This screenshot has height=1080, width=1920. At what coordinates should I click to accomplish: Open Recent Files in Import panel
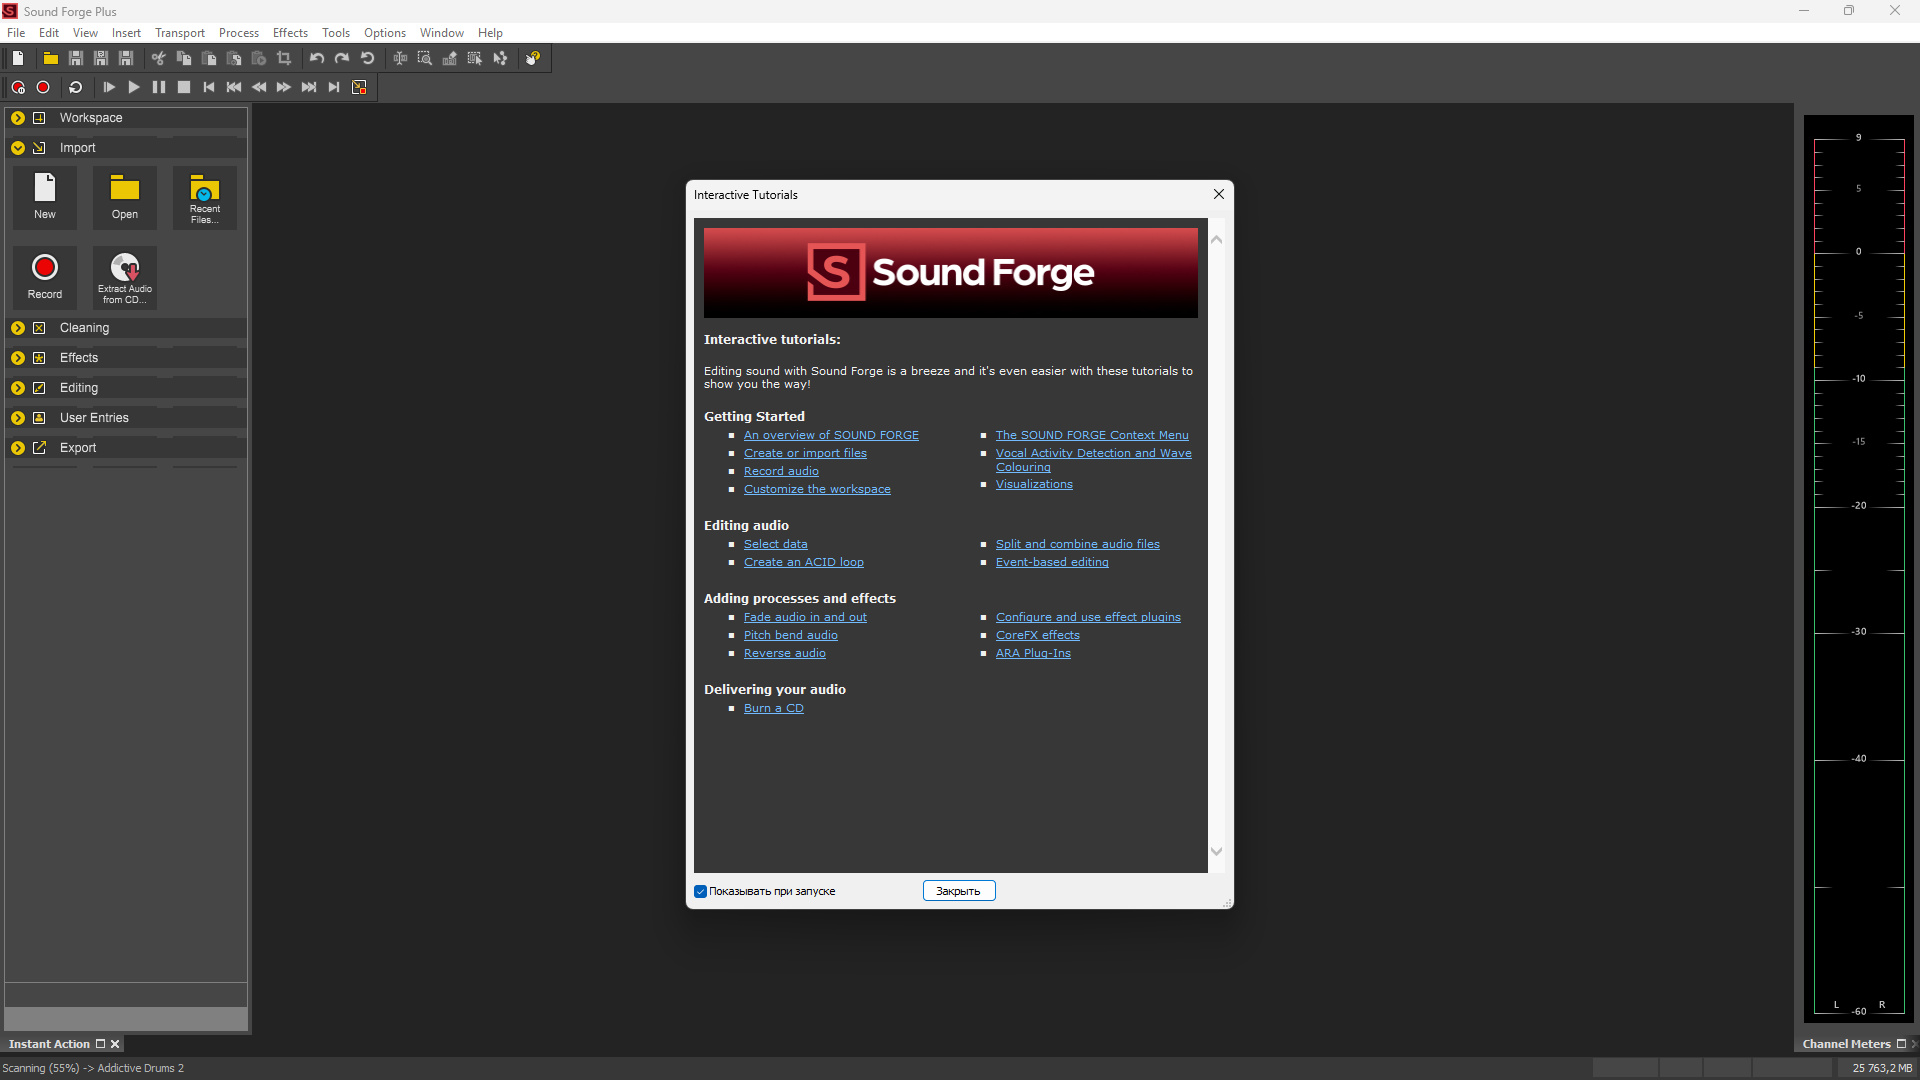tap(205, 197)
